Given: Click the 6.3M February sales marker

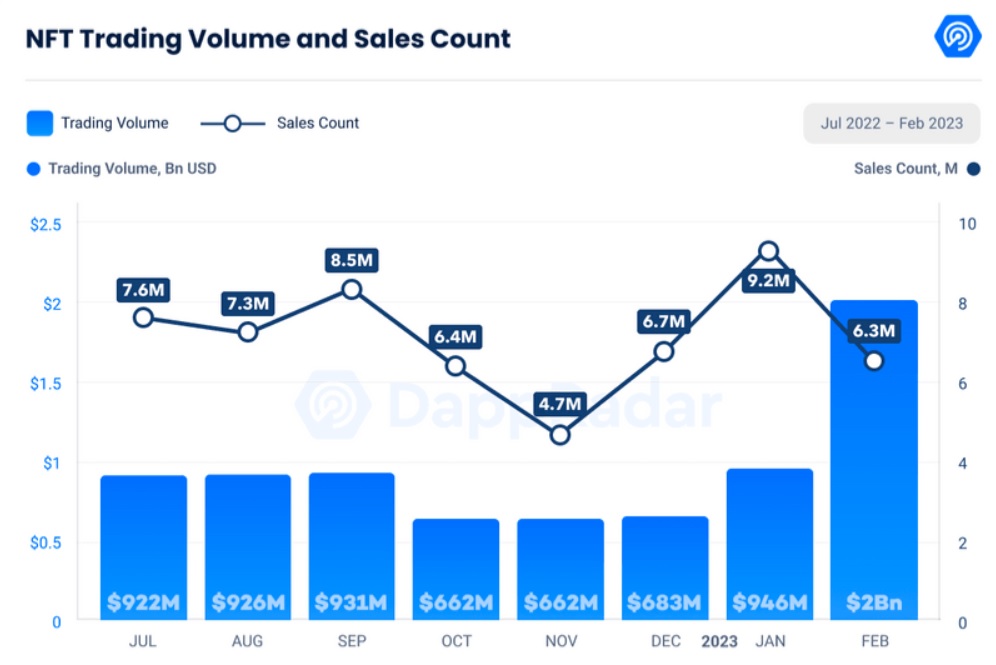Looking at the screenshot, I should click(x=874, y=361).
